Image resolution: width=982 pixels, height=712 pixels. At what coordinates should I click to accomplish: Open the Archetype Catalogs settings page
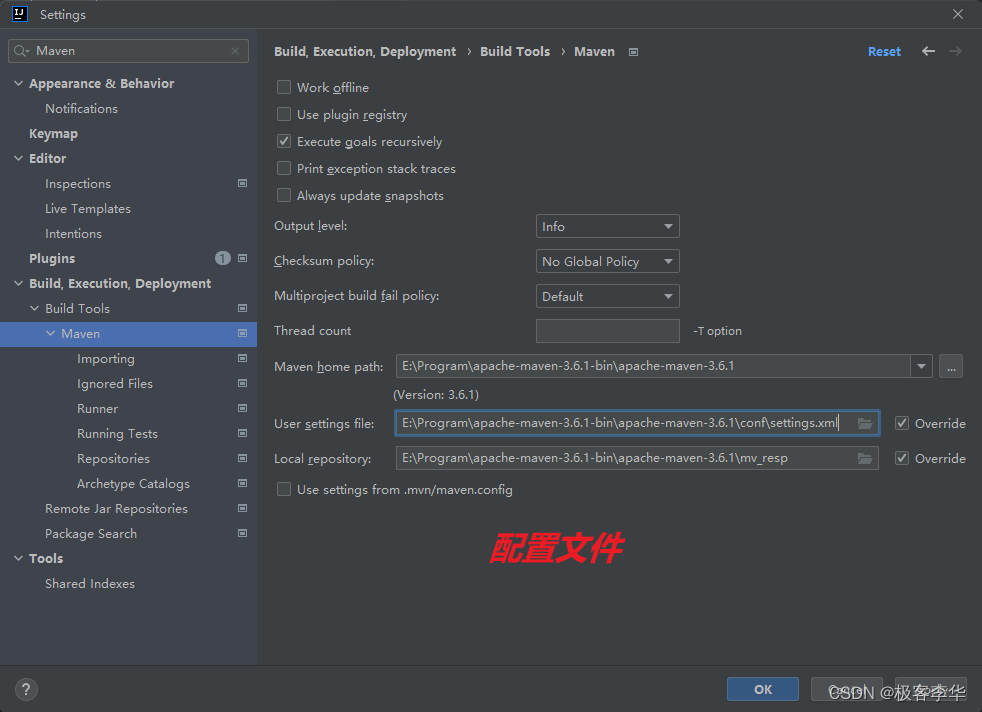[133, 483]
